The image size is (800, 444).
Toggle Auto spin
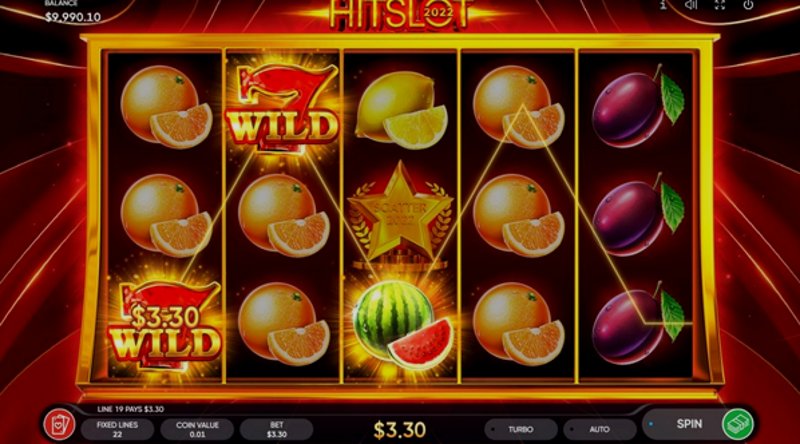pos(599,429)
